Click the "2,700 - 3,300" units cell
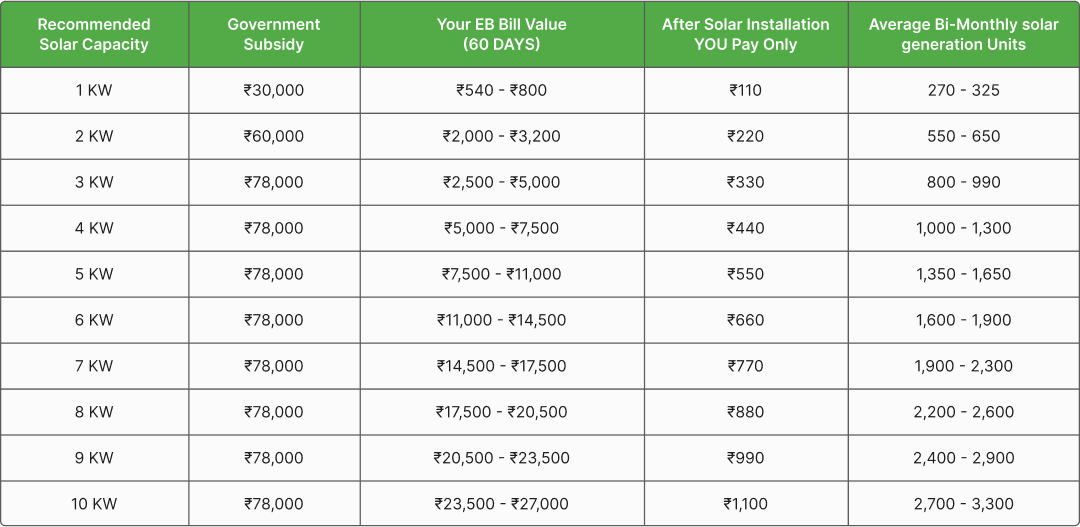 pyautogui.click(x=963, y=504)
